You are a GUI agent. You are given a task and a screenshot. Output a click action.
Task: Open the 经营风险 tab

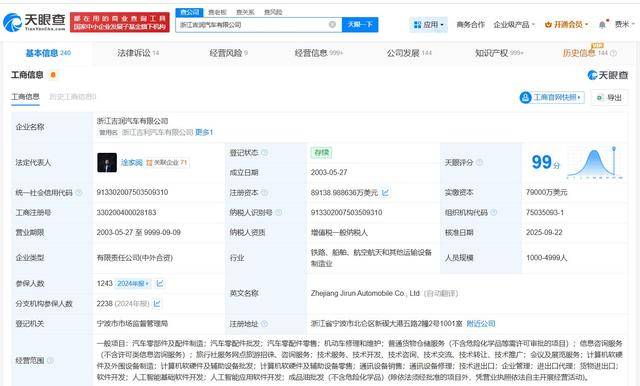click(229, 53)
